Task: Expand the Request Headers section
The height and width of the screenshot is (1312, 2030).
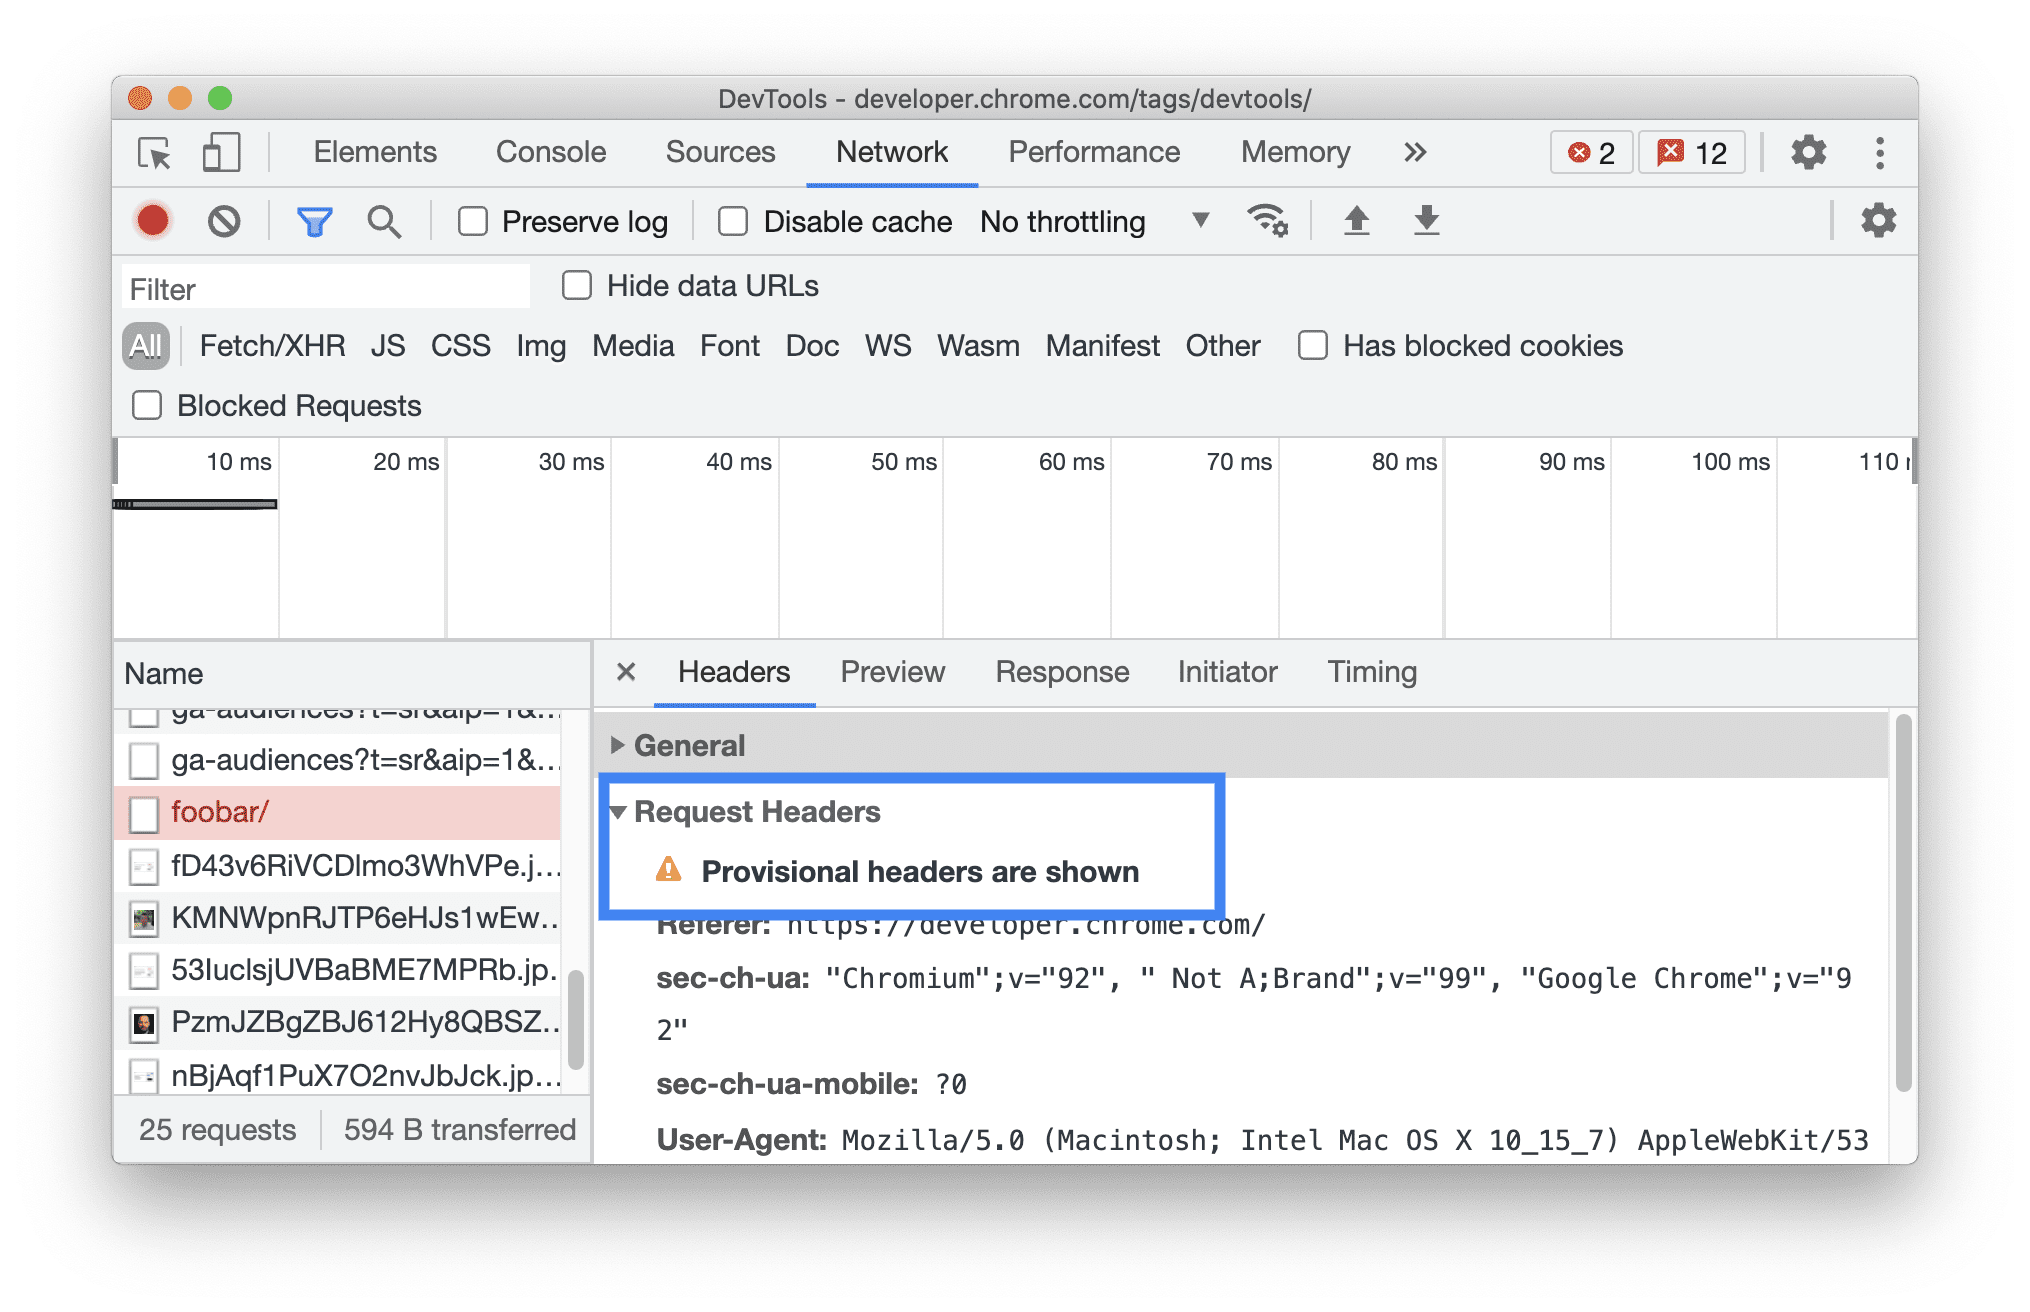Action: (x=623, y=812)
